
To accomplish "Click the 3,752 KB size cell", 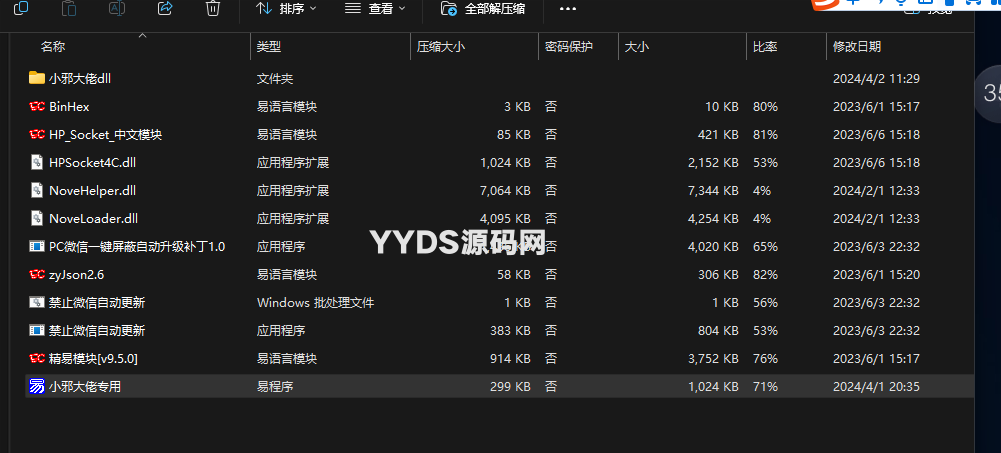I will [x=713, y=359].
